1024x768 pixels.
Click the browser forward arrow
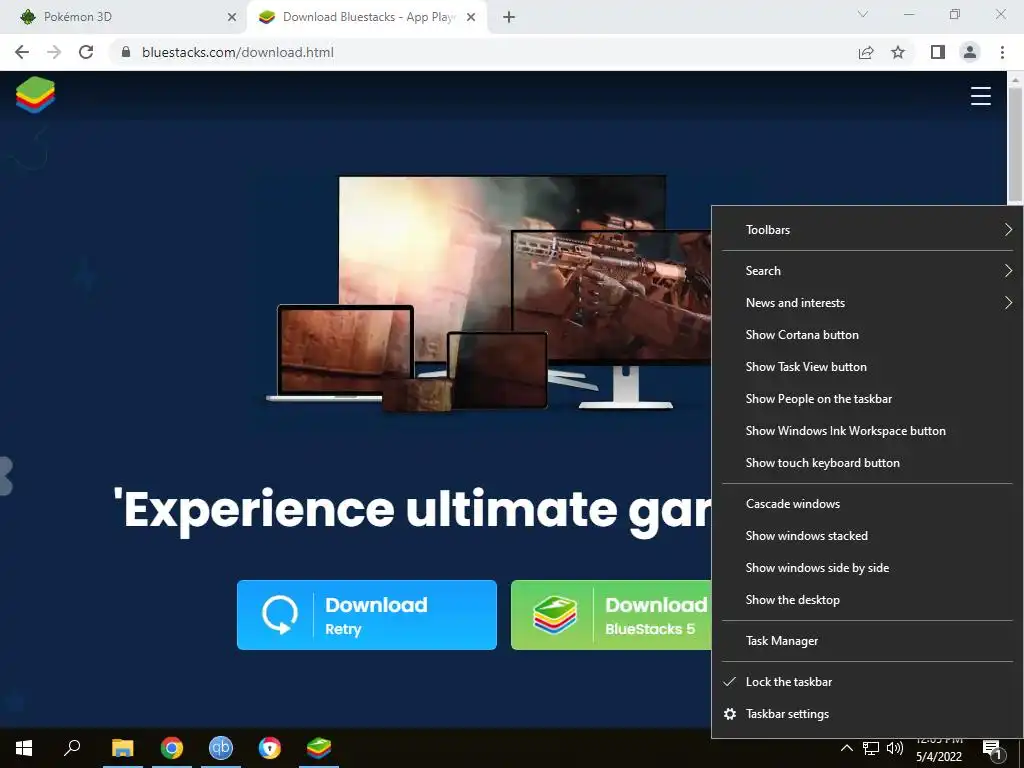(x=54, y=52)
